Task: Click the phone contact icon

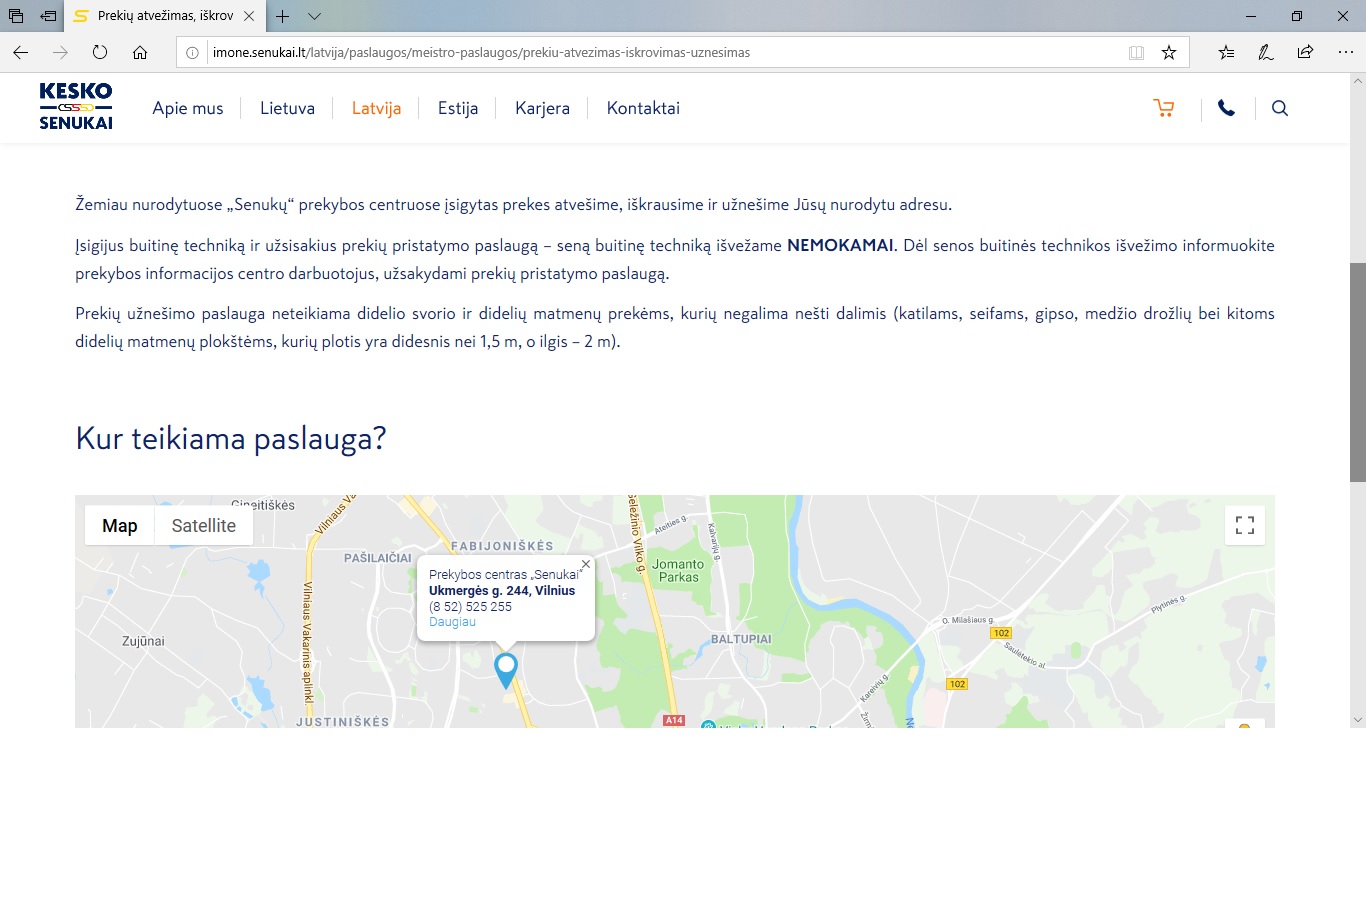Action: coord(1226,108)
